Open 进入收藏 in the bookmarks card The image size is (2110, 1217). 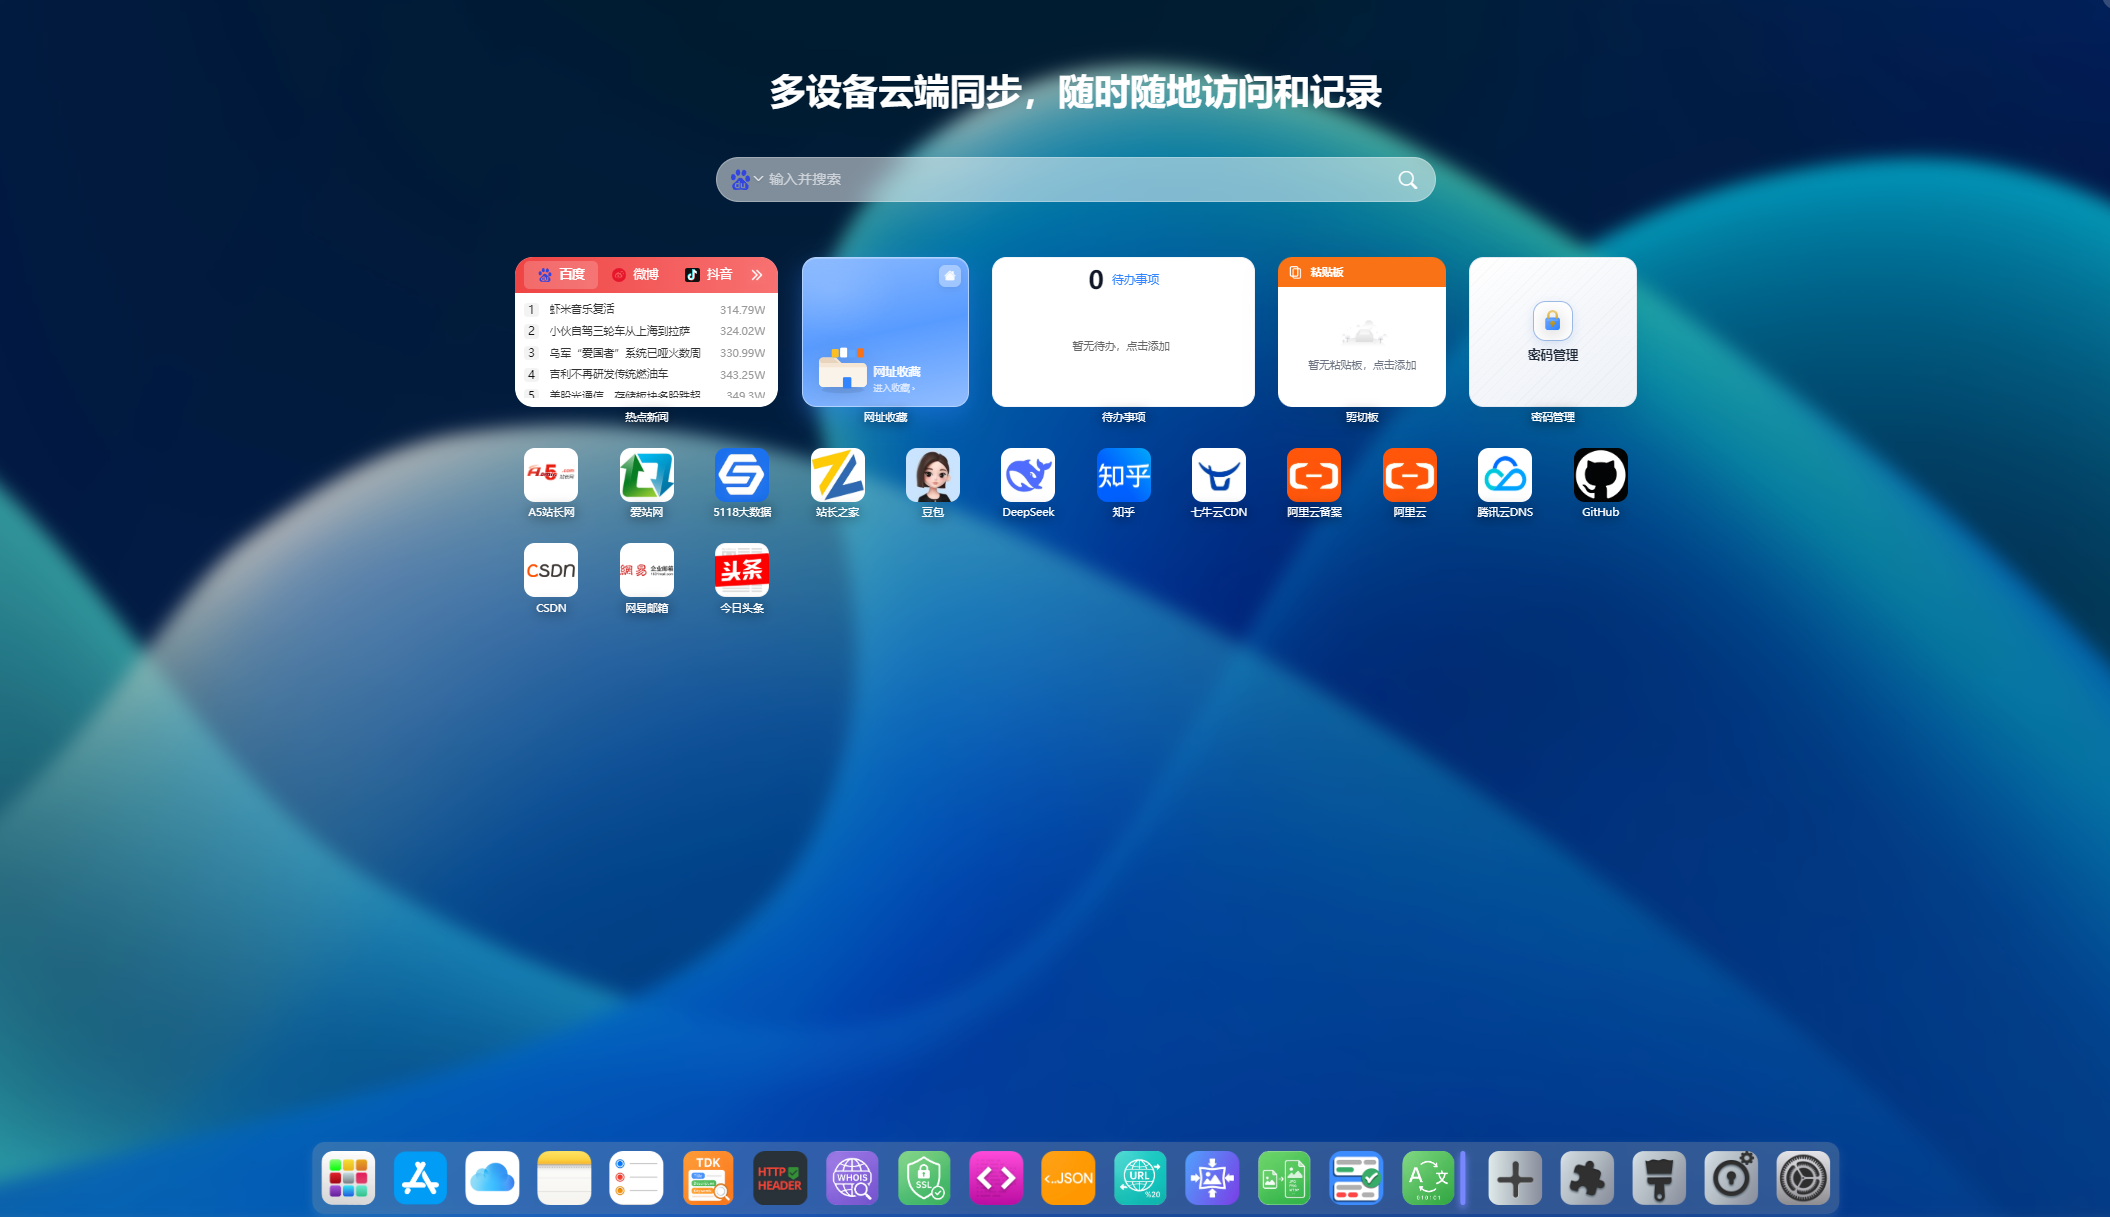click(x=893, y=388)
